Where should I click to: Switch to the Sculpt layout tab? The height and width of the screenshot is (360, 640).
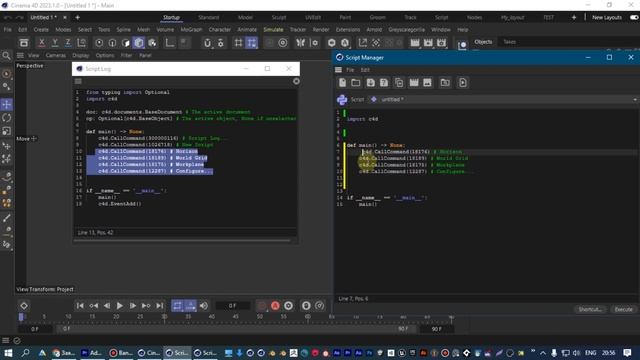[279, 18]
